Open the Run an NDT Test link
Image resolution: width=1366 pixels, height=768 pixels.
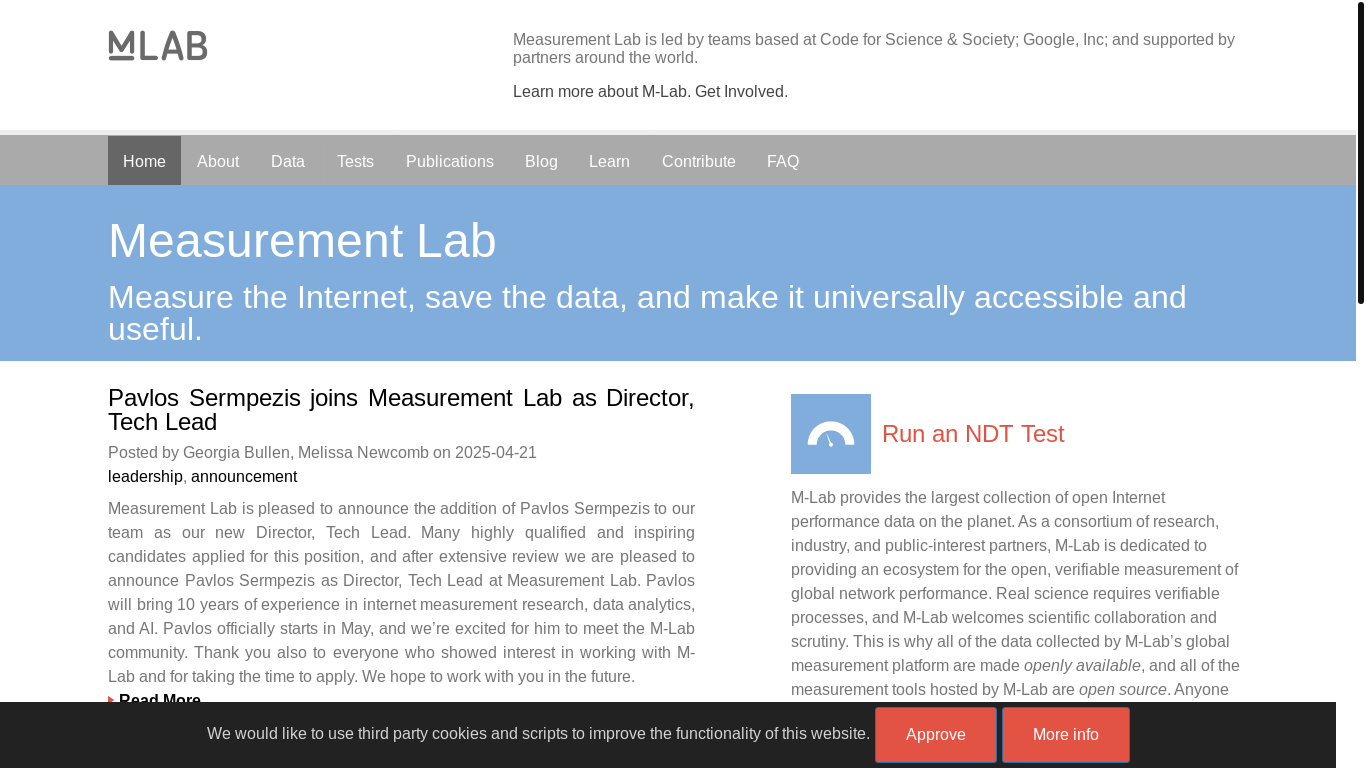coord(973,434)
